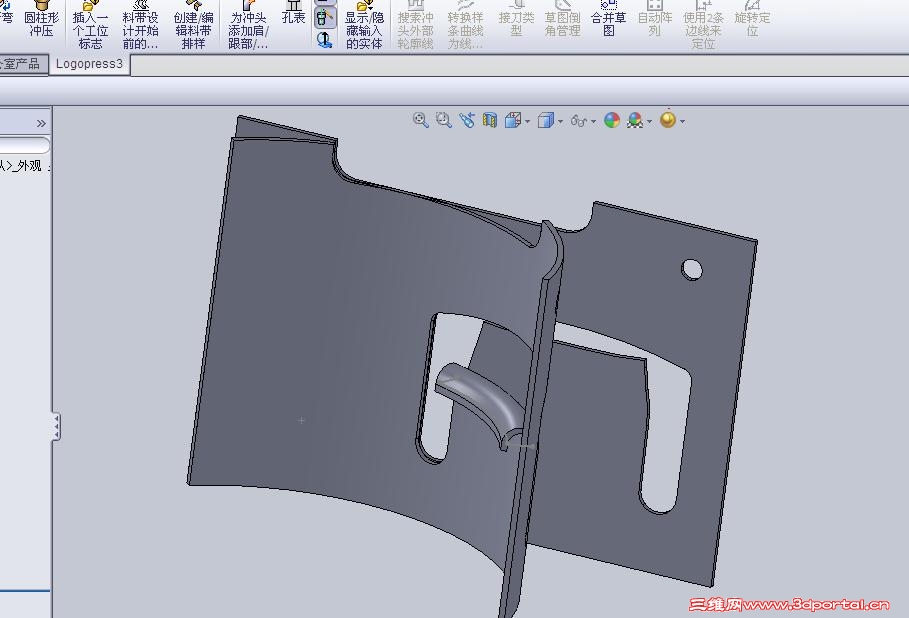This screenshot has height=618, width=909.
Task: Click the left panel collapse handle
Action: click(56, 427)
